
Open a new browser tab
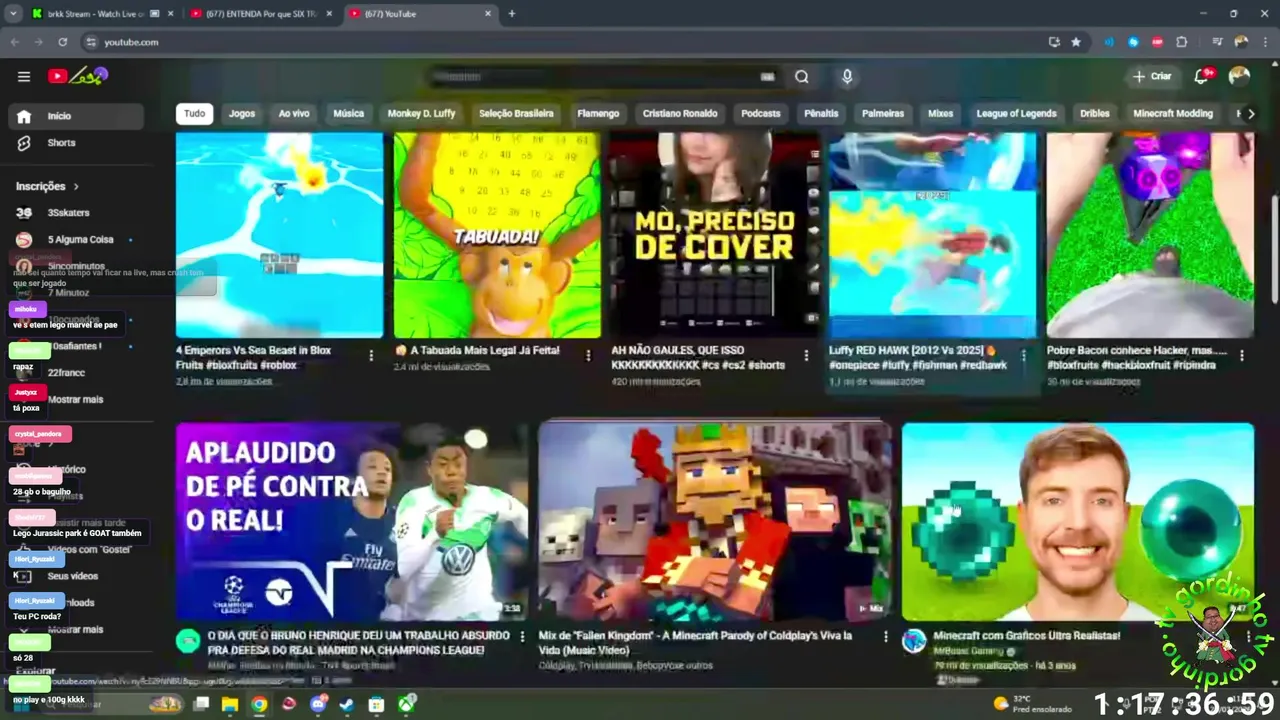pyautogui.click(x=512, y=14)
